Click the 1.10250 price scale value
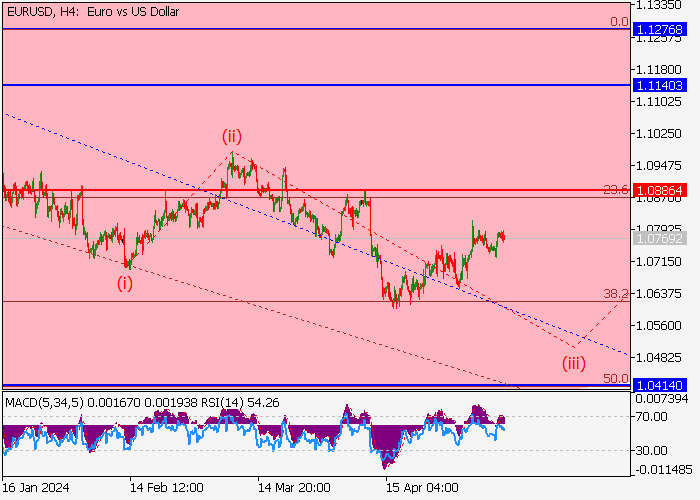 tap(659, 133)
